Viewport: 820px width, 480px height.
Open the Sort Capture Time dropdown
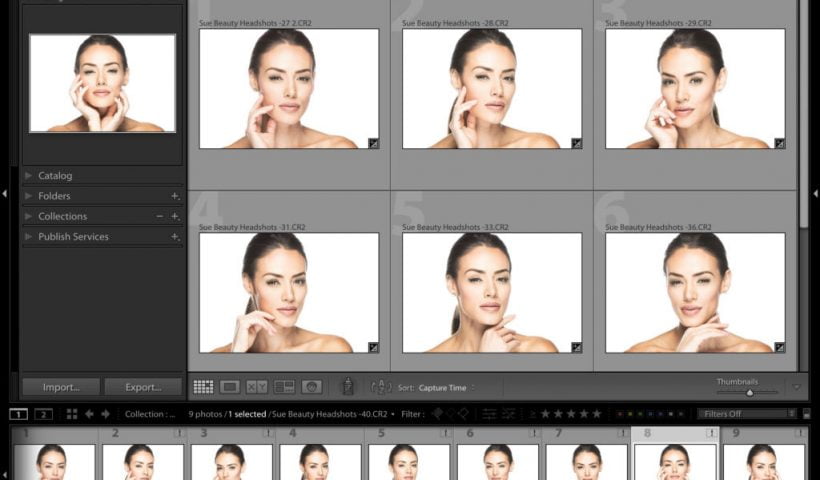tap(446, 388)
